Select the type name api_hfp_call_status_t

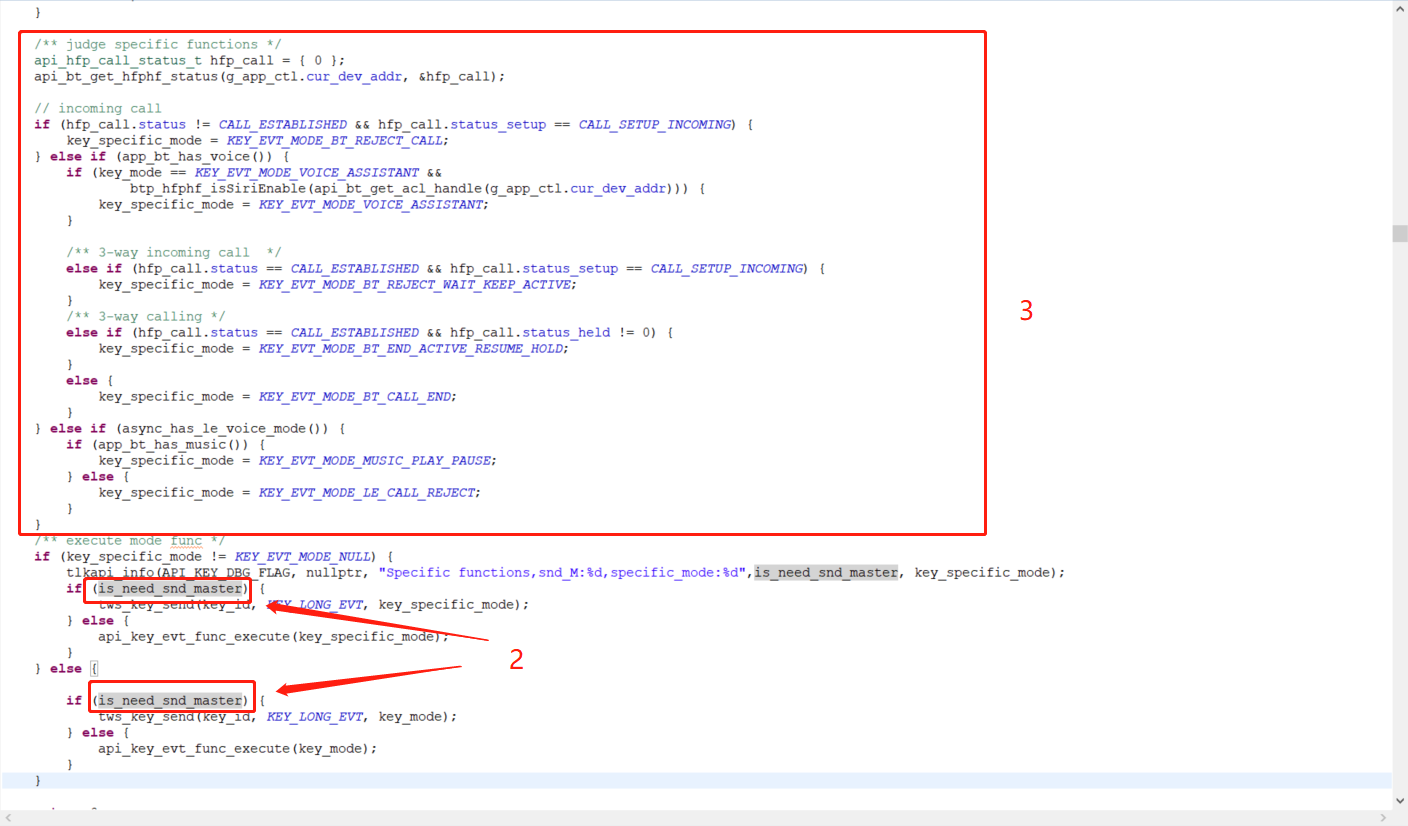pyautogui.click(x=118, y=60)
